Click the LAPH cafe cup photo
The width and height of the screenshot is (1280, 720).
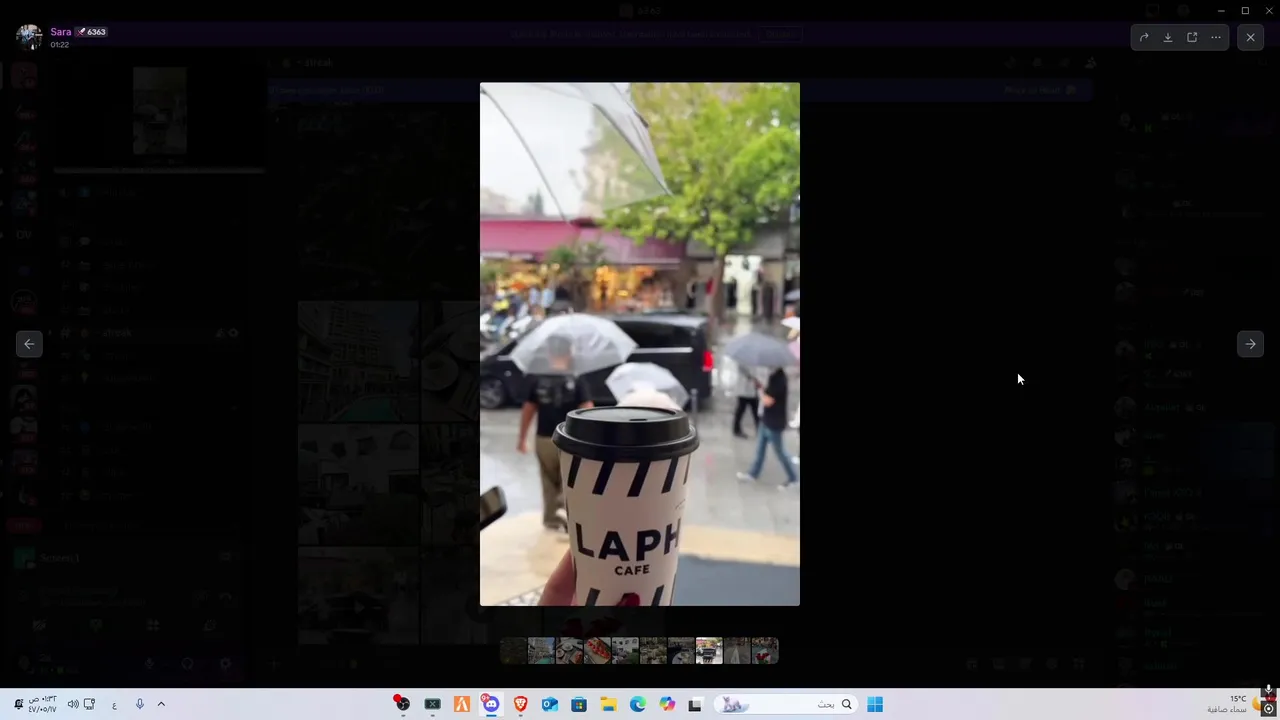640,344
